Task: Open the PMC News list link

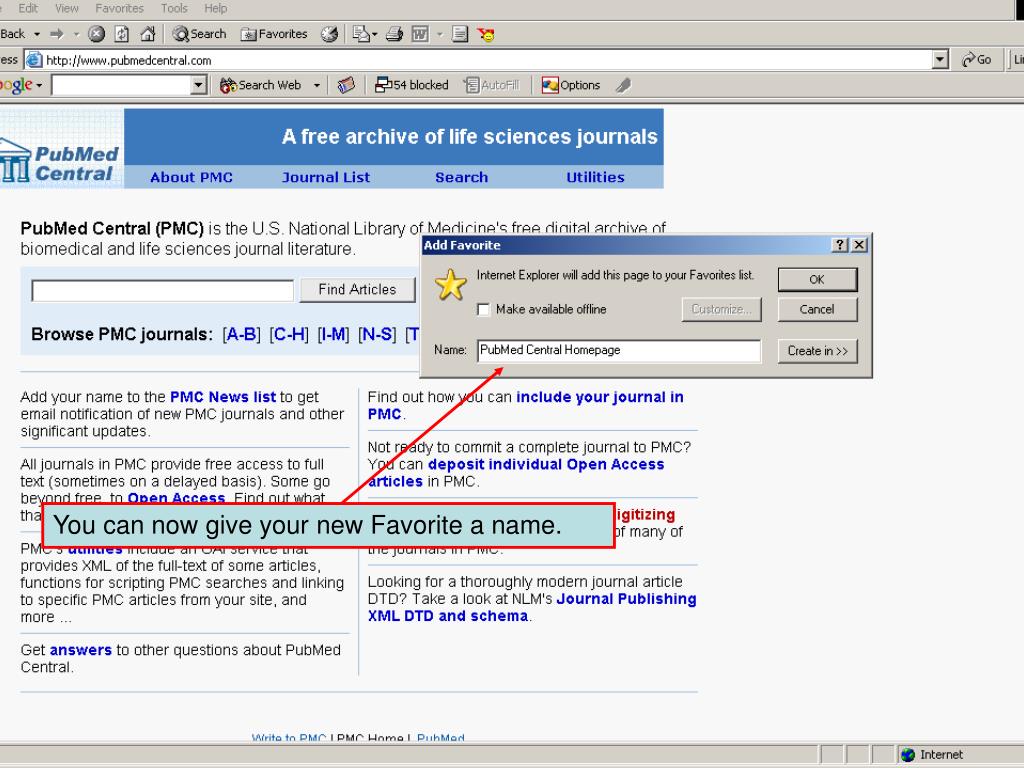Action: point(223,397)
